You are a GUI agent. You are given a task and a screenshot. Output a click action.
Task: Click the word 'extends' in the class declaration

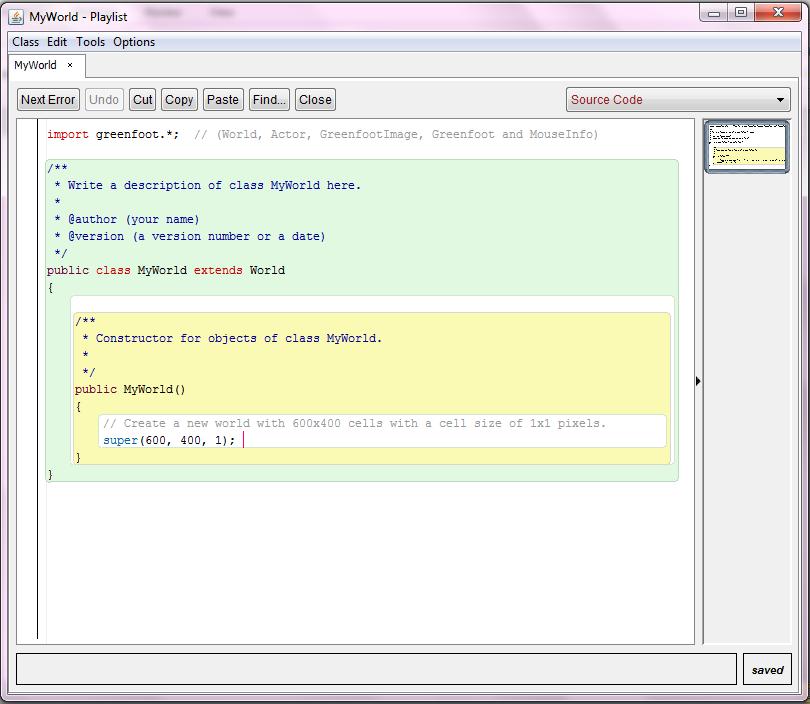click(x=218, y=270)
